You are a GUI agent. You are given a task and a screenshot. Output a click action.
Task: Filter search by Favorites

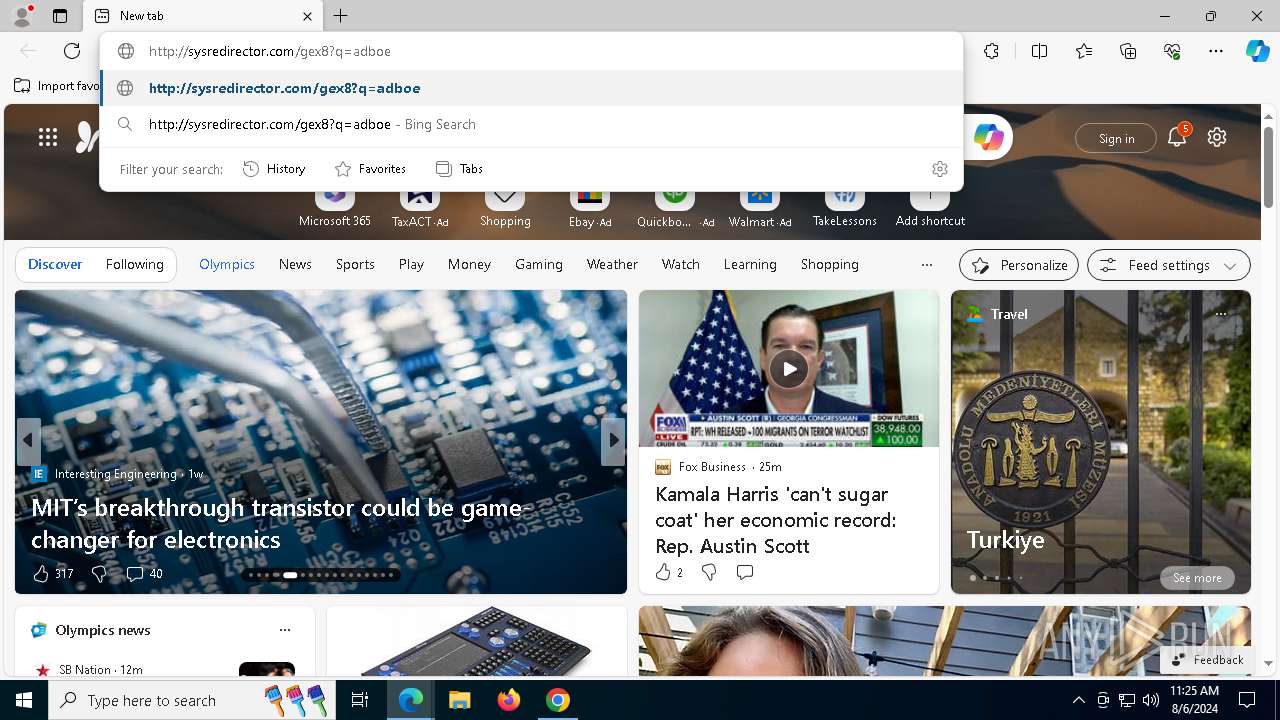click(x=370, y=169)
